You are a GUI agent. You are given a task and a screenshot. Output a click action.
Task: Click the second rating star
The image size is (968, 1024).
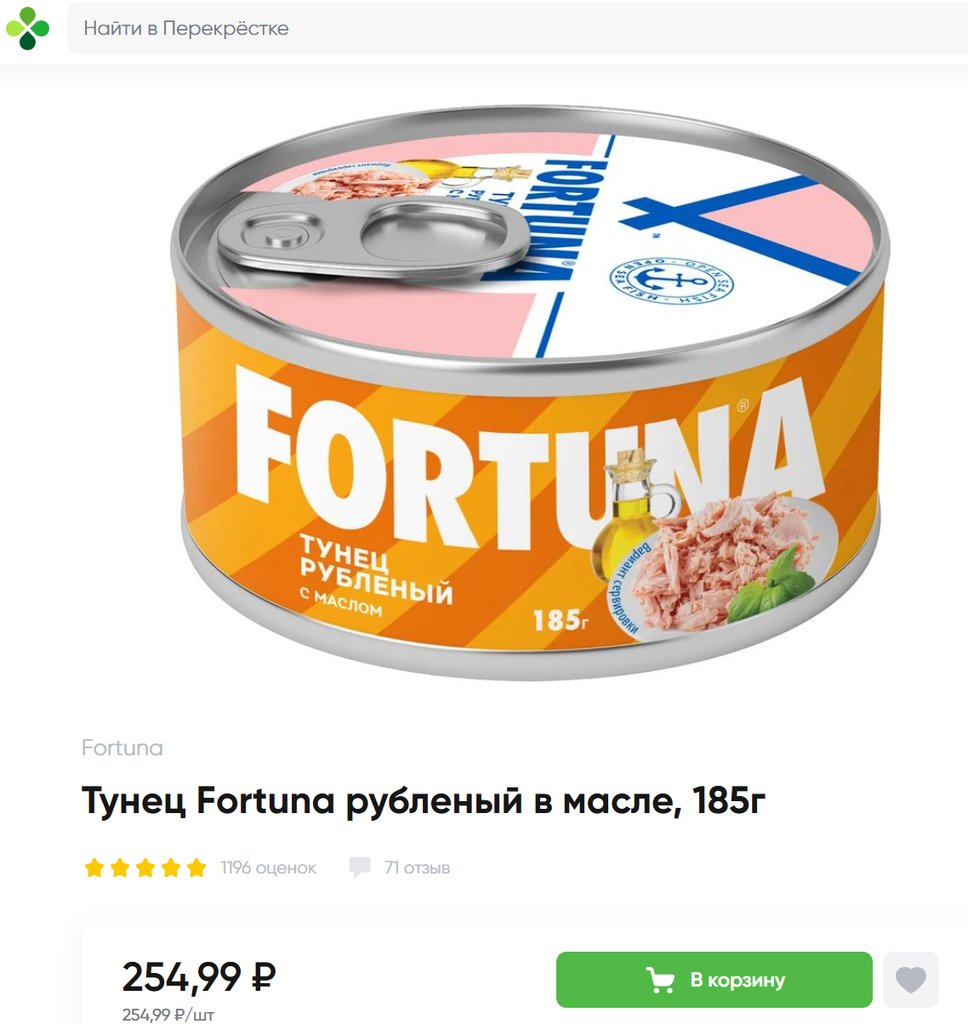pos(120,868)
